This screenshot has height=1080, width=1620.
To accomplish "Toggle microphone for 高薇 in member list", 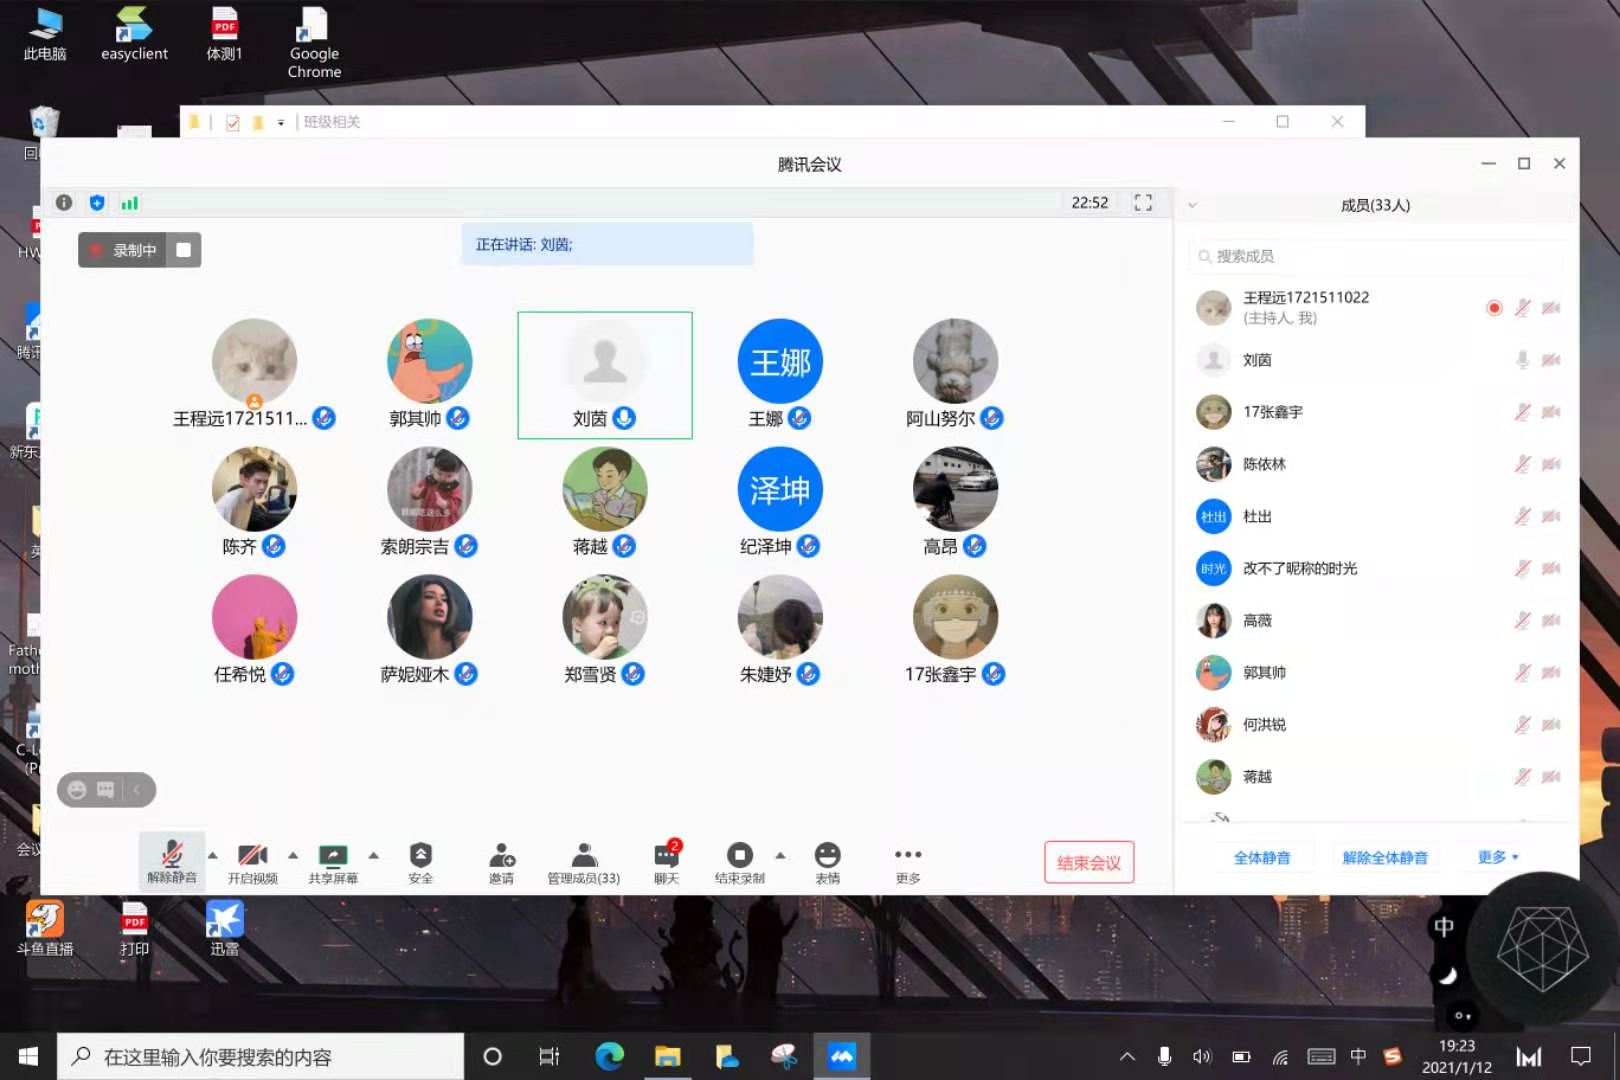I will click(x=1522, y=621).
